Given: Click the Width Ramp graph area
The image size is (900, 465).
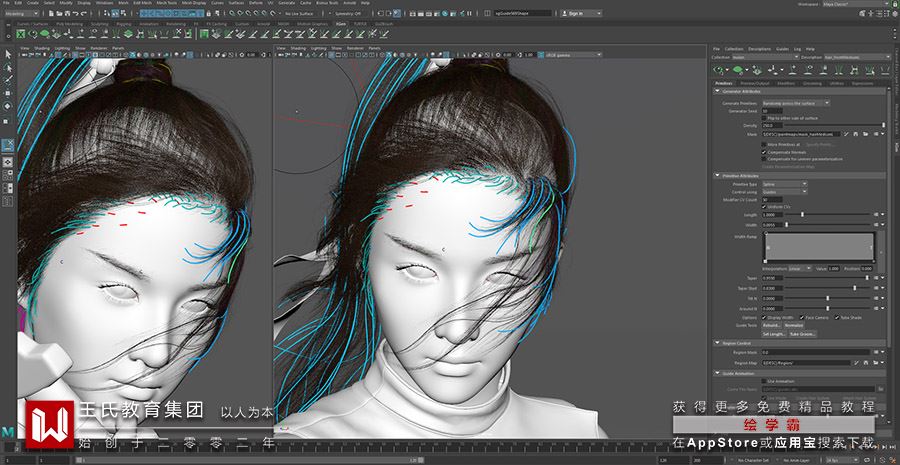Looking at the screenshot, I should [819, 247].
